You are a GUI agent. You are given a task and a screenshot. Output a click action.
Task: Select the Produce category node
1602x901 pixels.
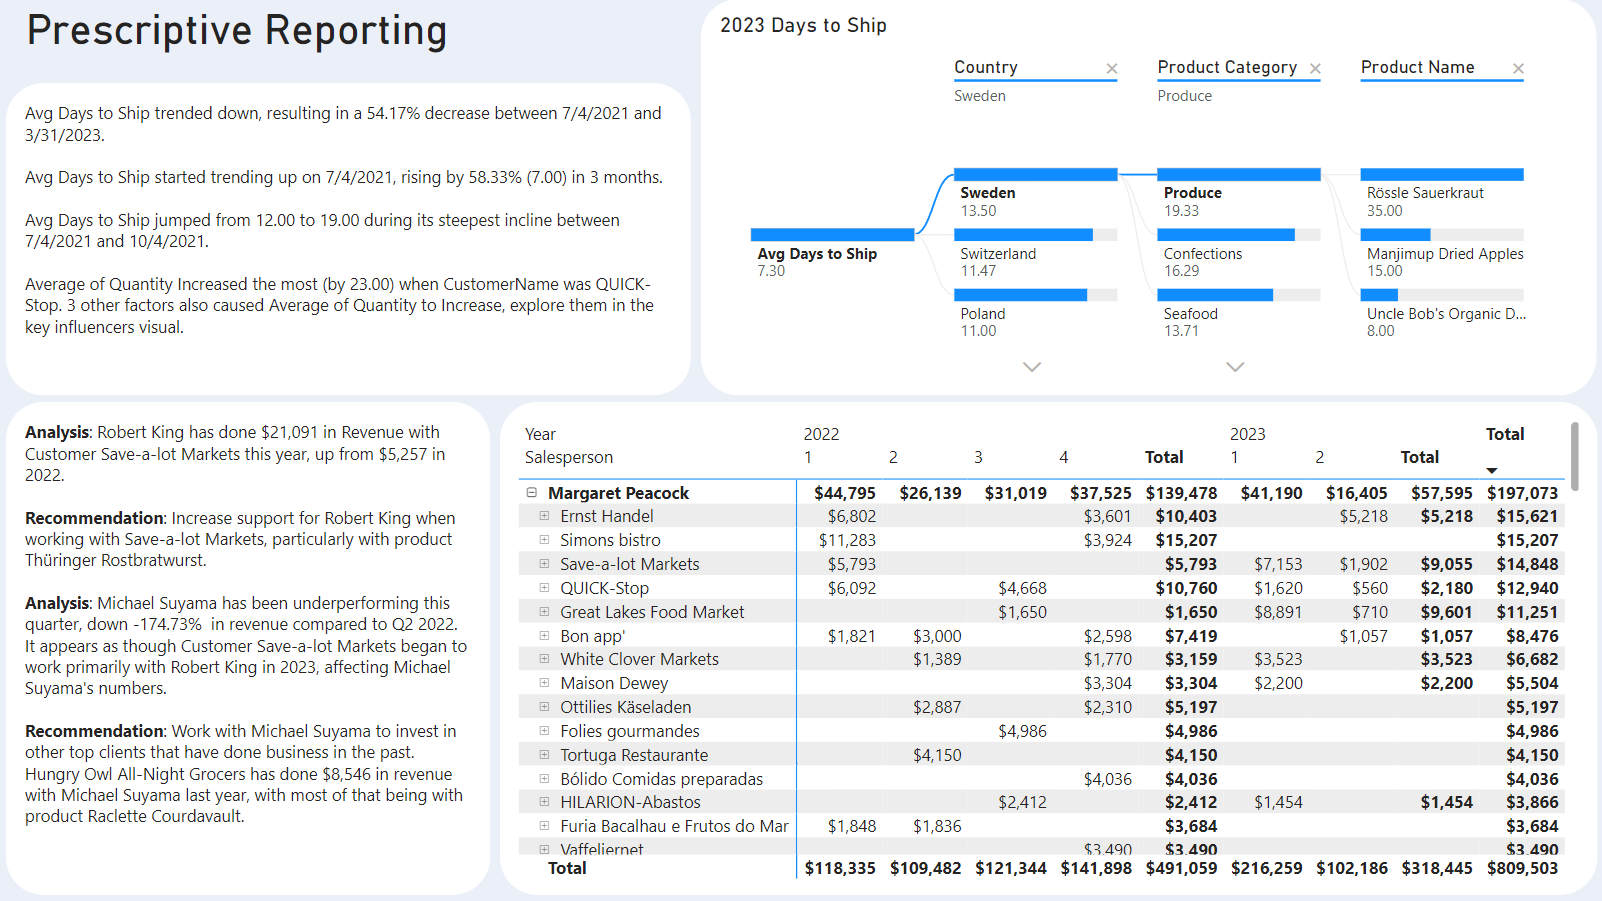1238,193
